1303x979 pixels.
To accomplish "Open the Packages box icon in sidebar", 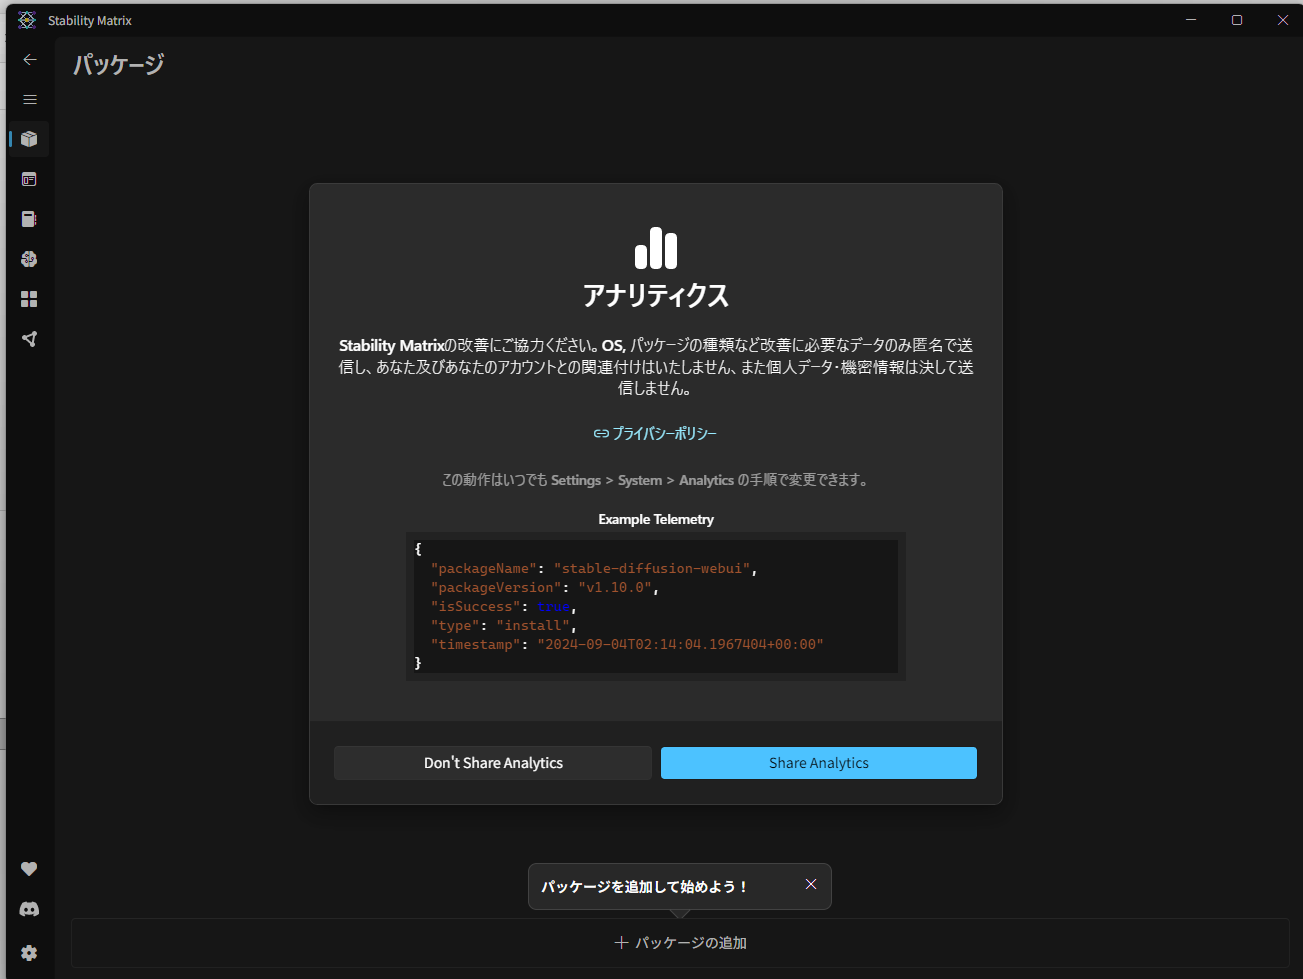I will 29,139.
